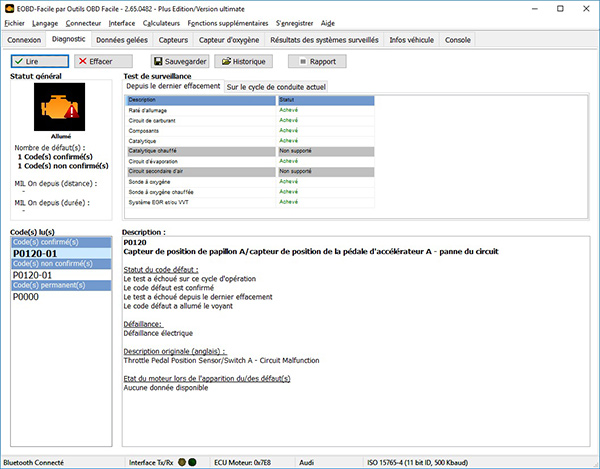
Task: Select non-confirmed code P0120-01
Action: (61, 275)
